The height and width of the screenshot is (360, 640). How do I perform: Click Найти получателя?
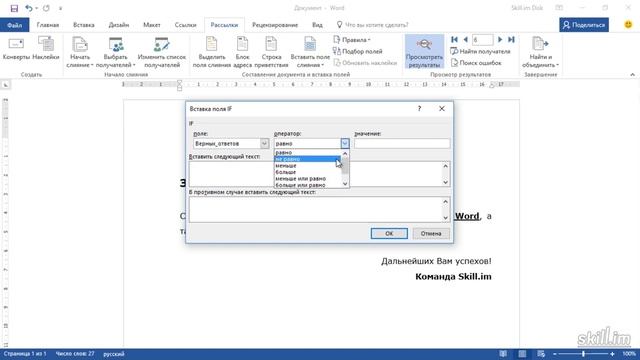[480, 51]
